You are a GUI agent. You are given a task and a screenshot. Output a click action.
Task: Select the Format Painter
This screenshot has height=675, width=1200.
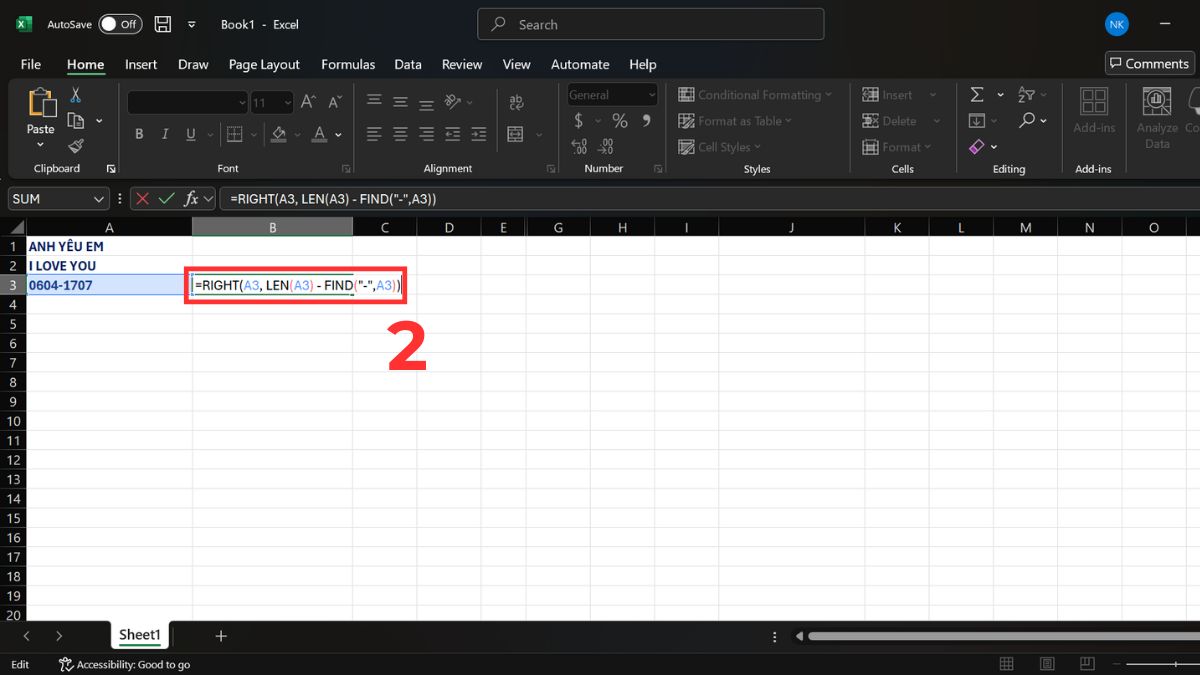click(x=75, y=146)
